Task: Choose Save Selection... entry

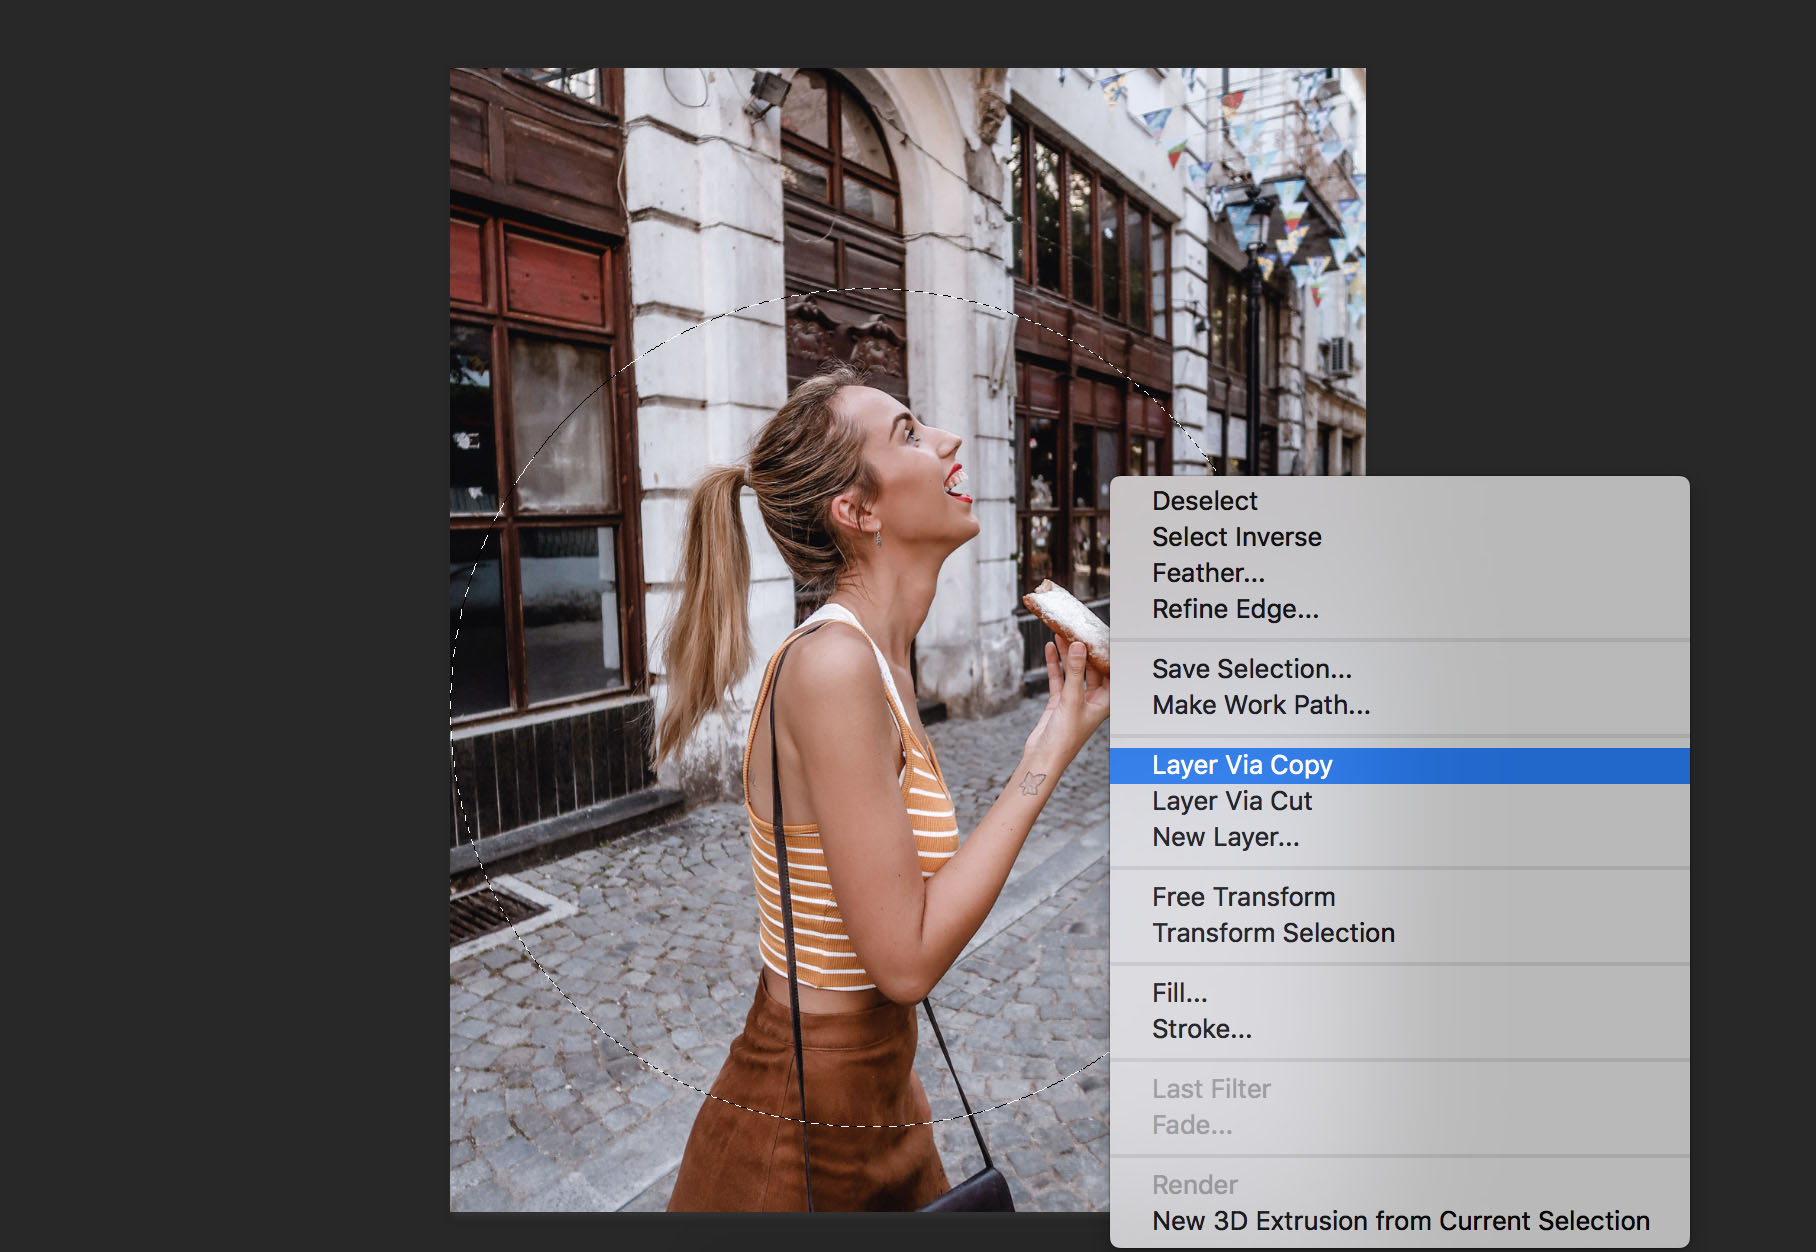Action: 1399,669
